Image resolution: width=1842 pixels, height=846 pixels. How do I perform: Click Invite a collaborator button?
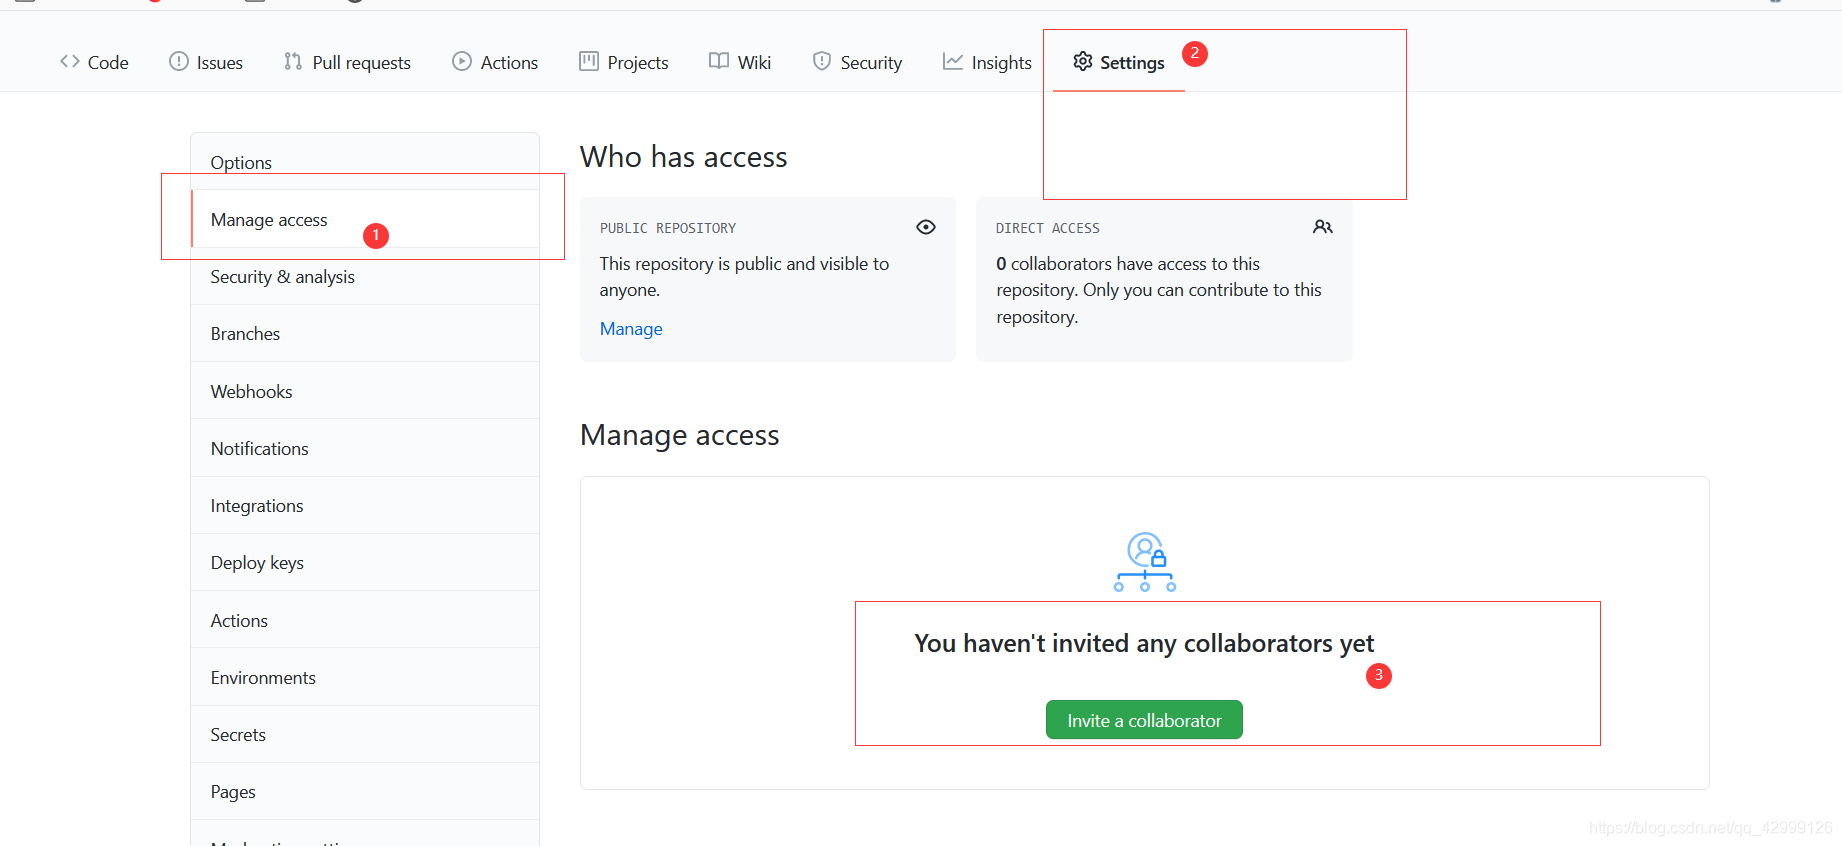click(x=1144, y=720)
